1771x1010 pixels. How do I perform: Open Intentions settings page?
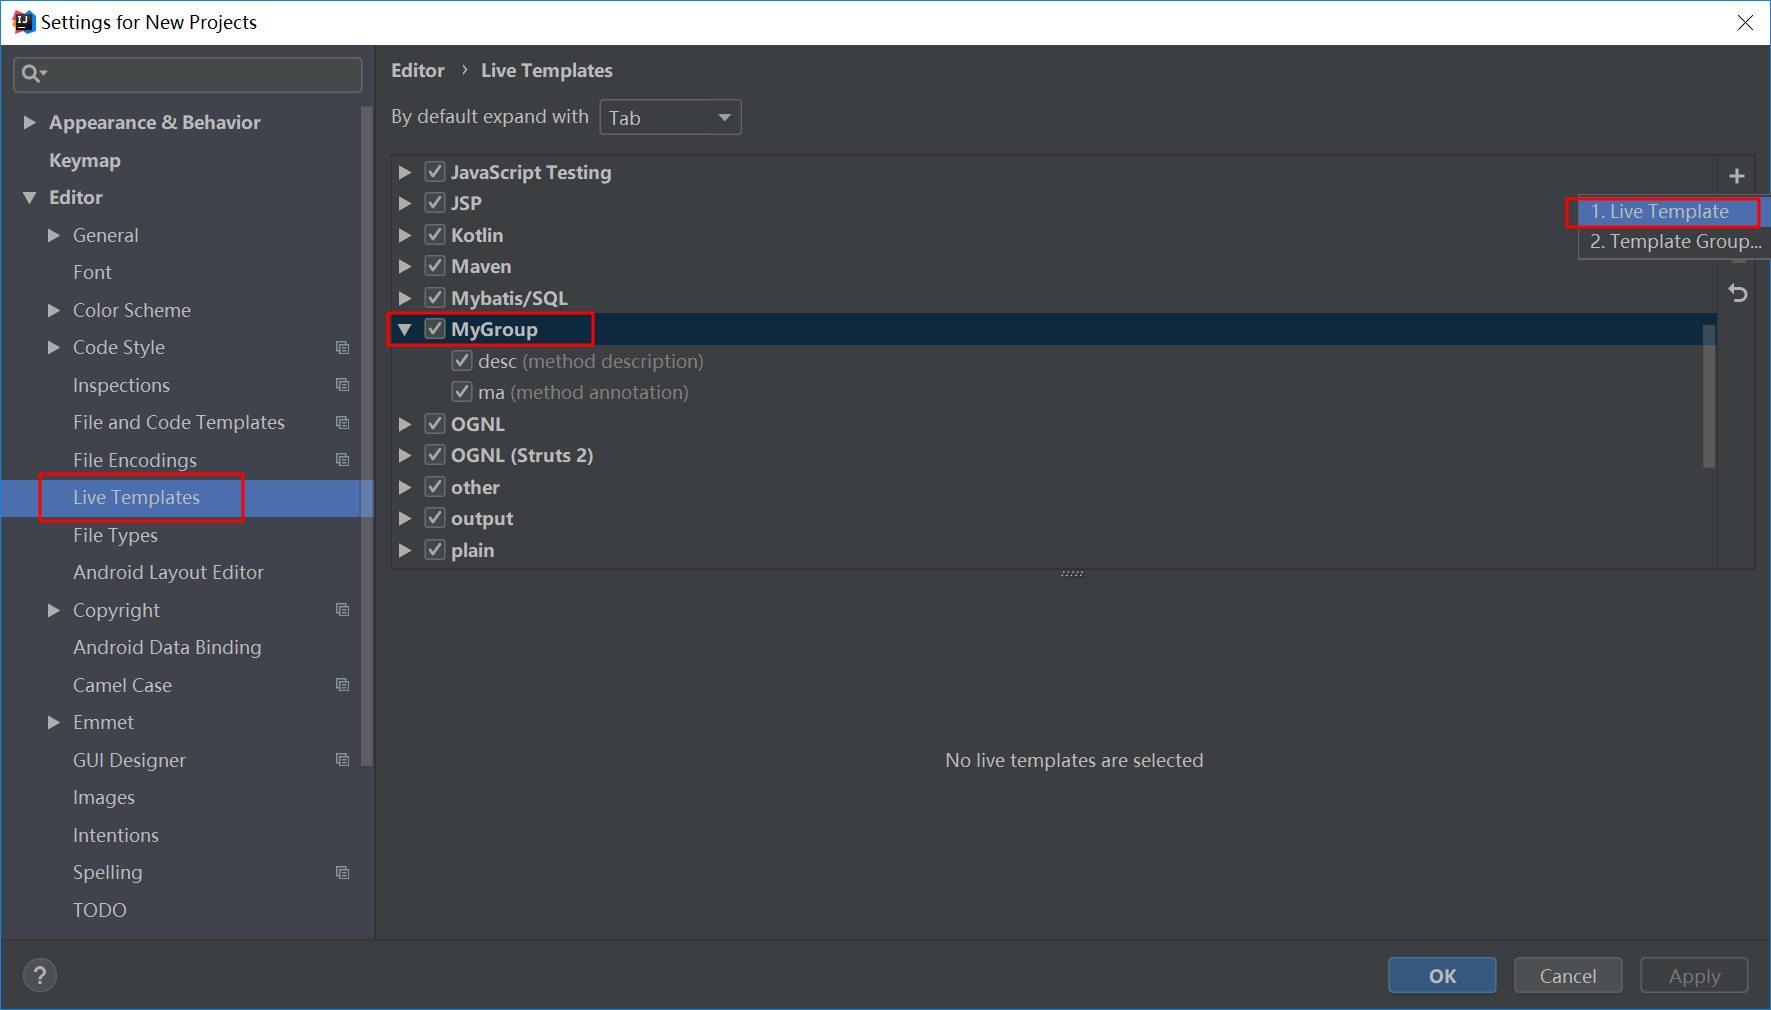[116, 835]
